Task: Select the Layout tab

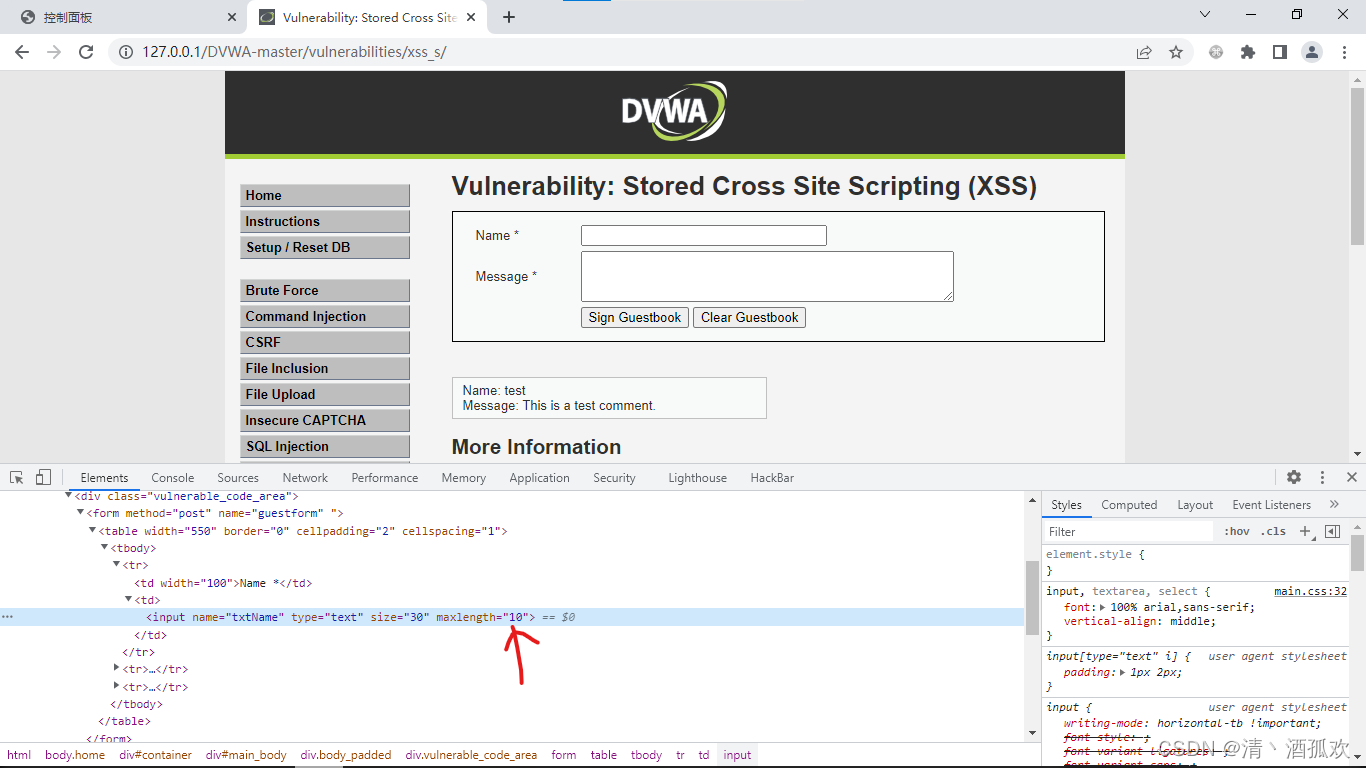Action: 1195,504
